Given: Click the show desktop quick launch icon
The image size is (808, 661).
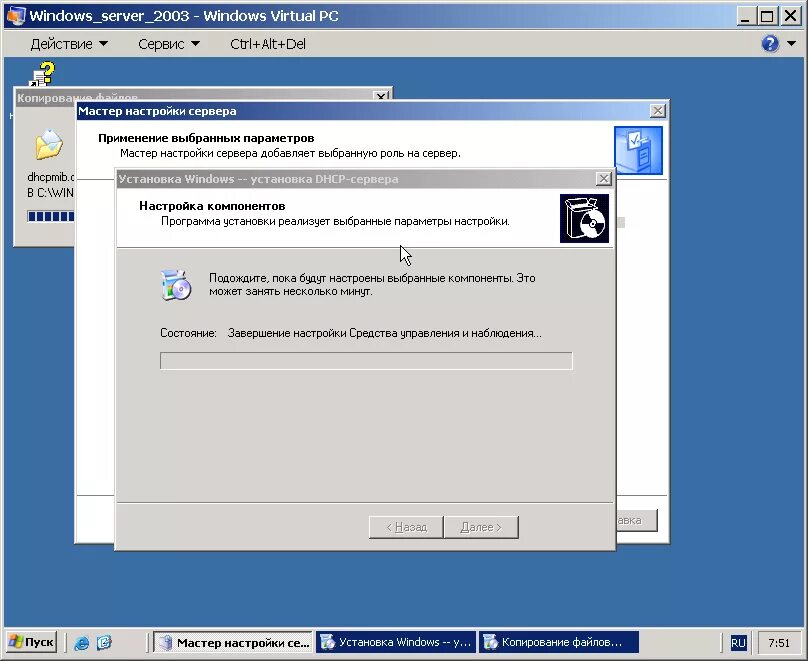Looking at the screenshot, I should pos(104,642).
